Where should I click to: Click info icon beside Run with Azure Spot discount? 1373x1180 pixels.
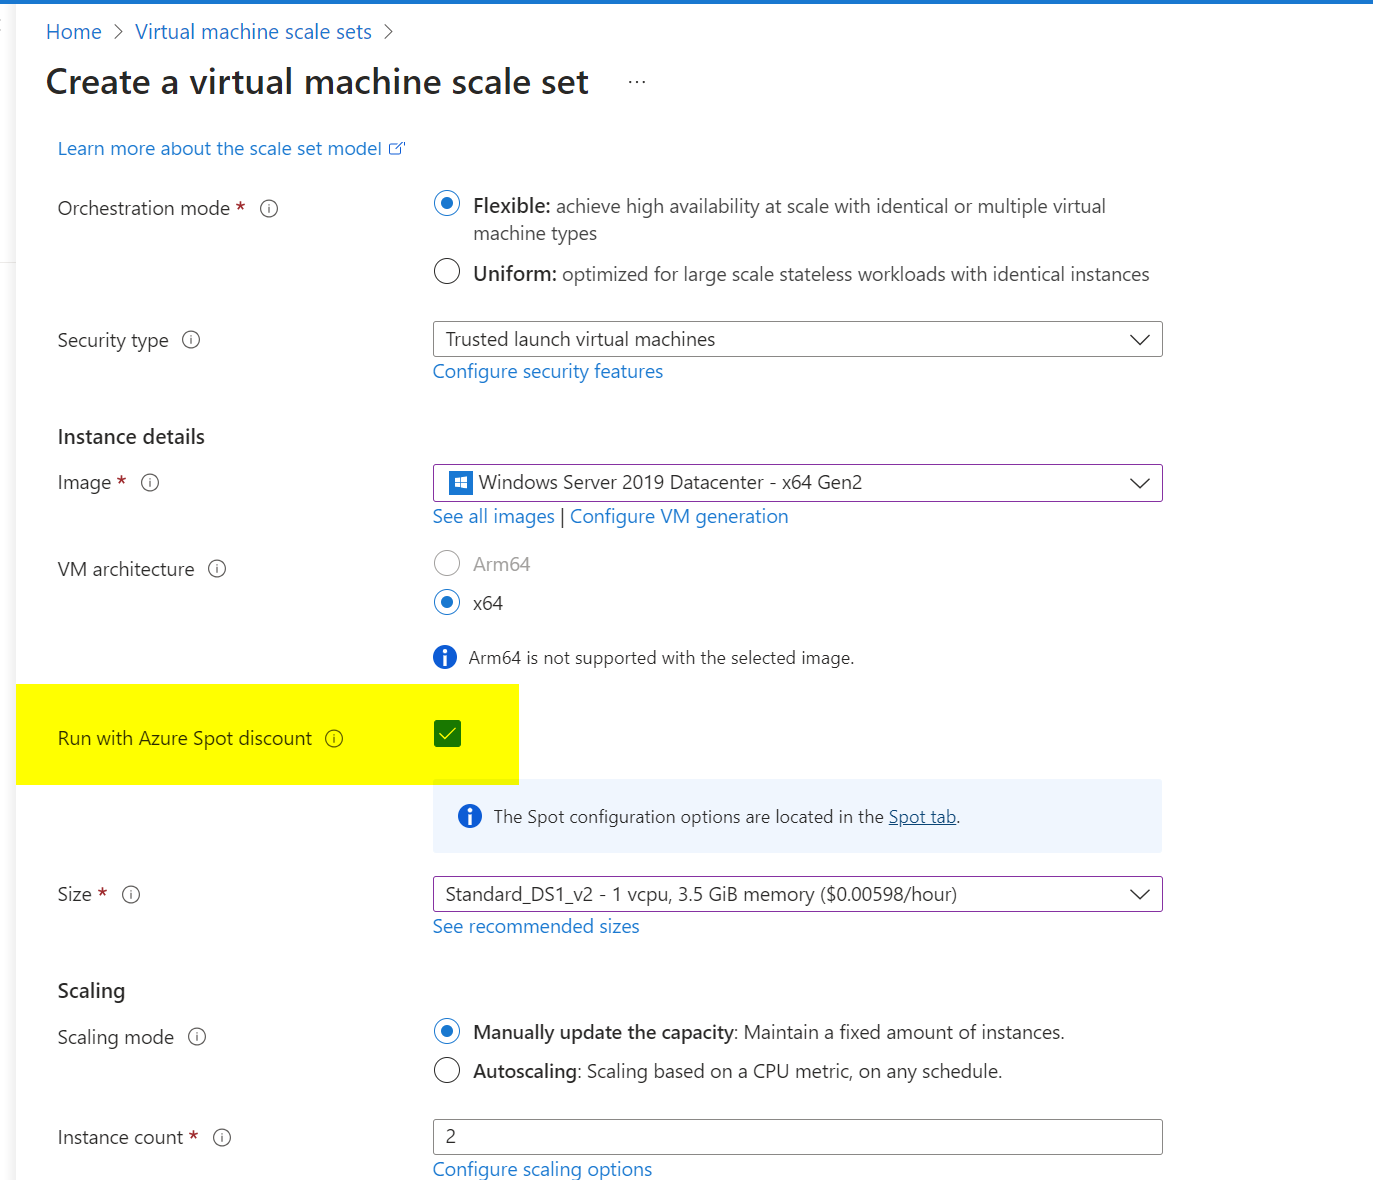click(x=334, y=739)
